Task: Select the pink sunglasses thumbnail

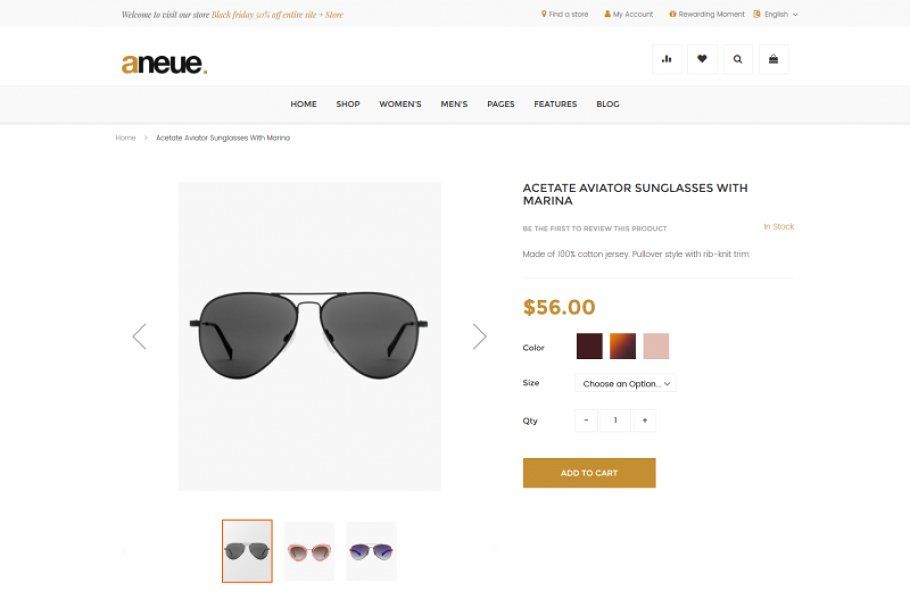Action: (x=309, y=551)
